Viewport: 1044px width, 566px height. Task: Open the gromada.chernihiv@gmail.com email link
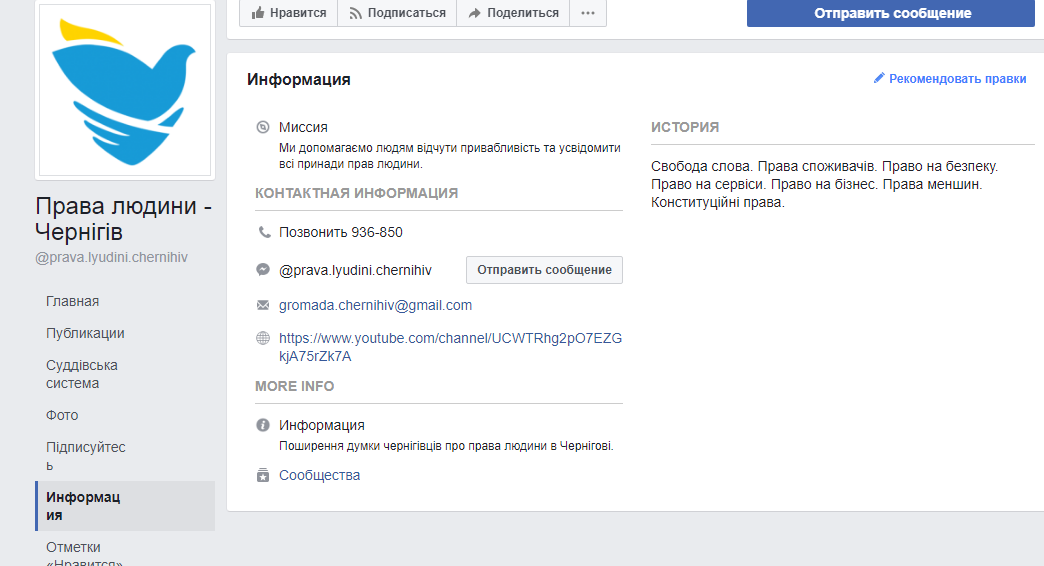tap(375, 305)
